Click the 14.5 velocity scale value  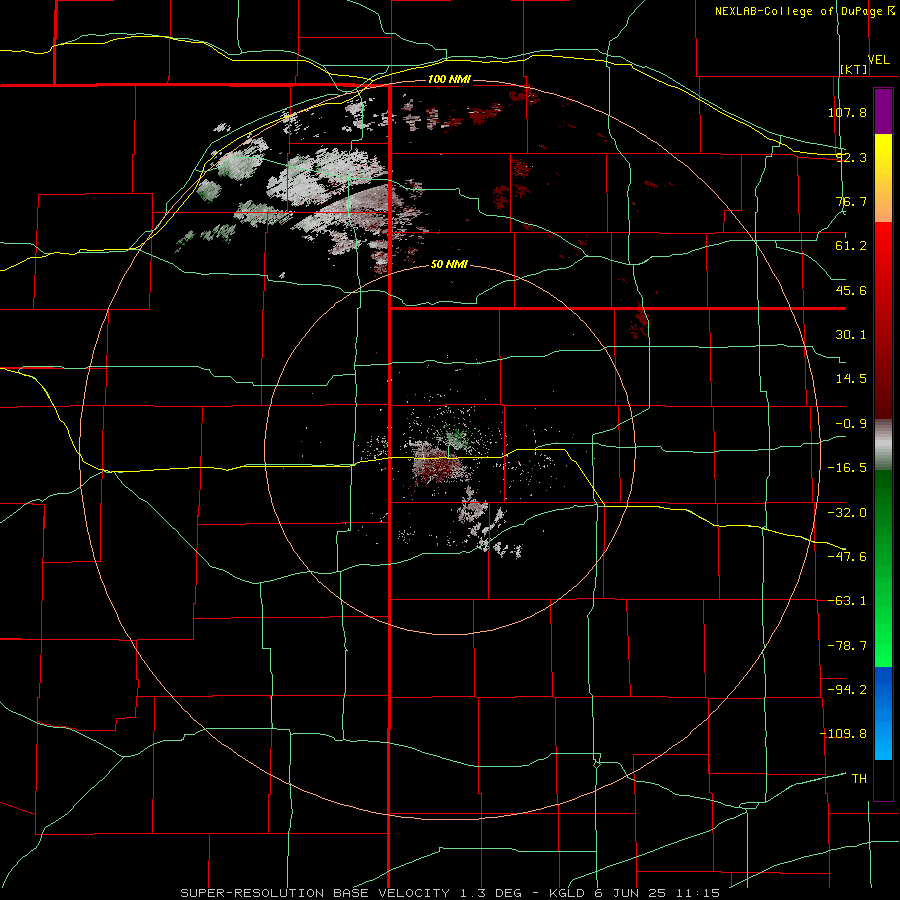(x=851, y=379)
